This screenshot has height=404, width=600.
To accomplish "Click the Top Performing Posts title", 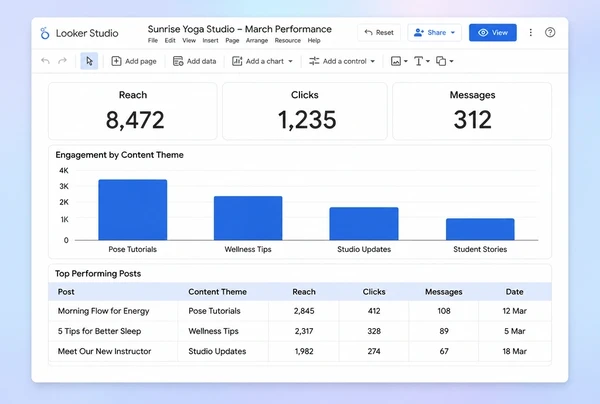I will [98, 274].
